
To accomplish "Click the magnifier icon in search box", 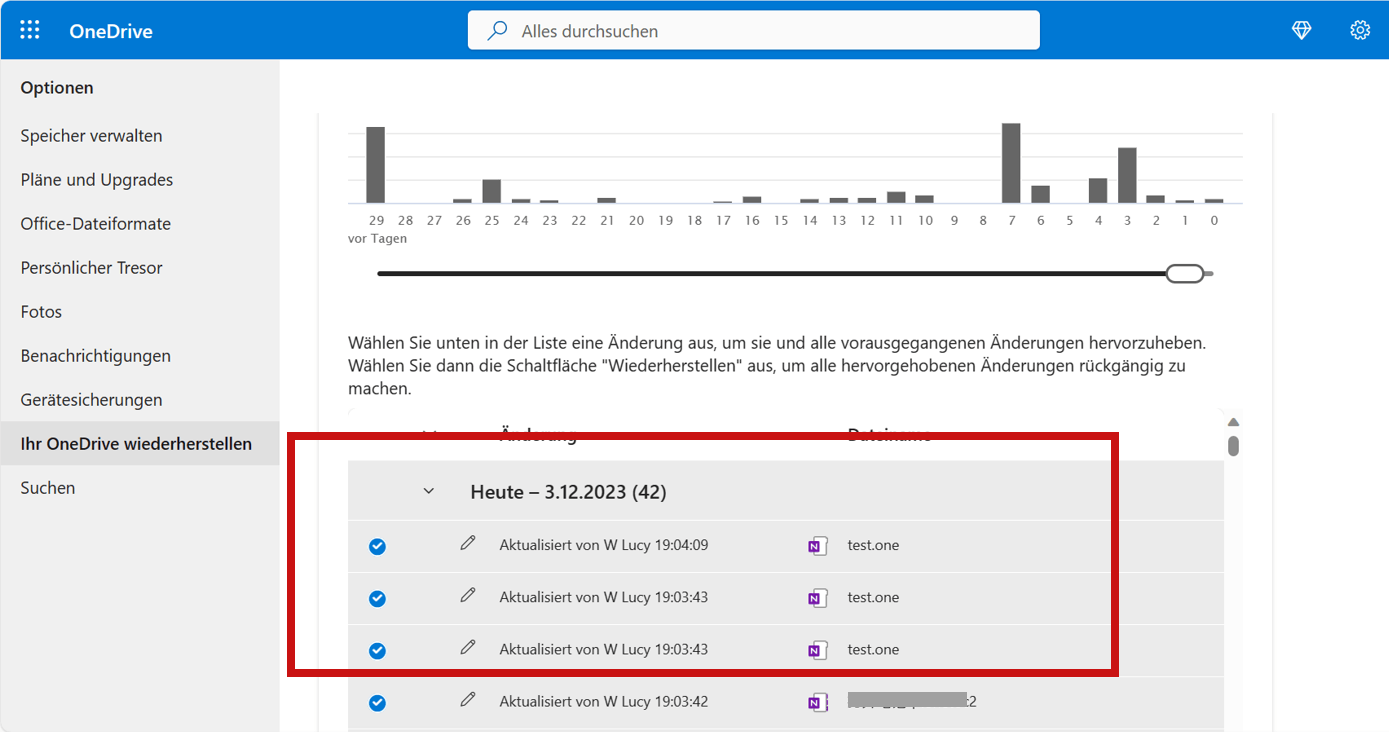I will pyautogui.click(x=497, y=31).
